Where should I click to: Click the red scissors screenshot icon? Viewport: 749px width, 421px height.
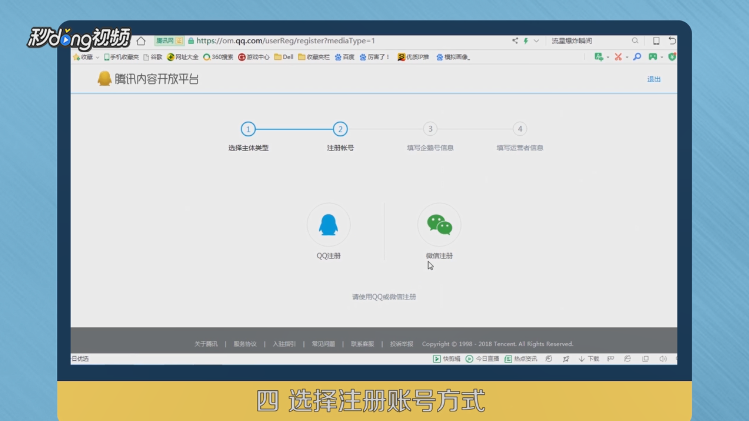(618, 57)
